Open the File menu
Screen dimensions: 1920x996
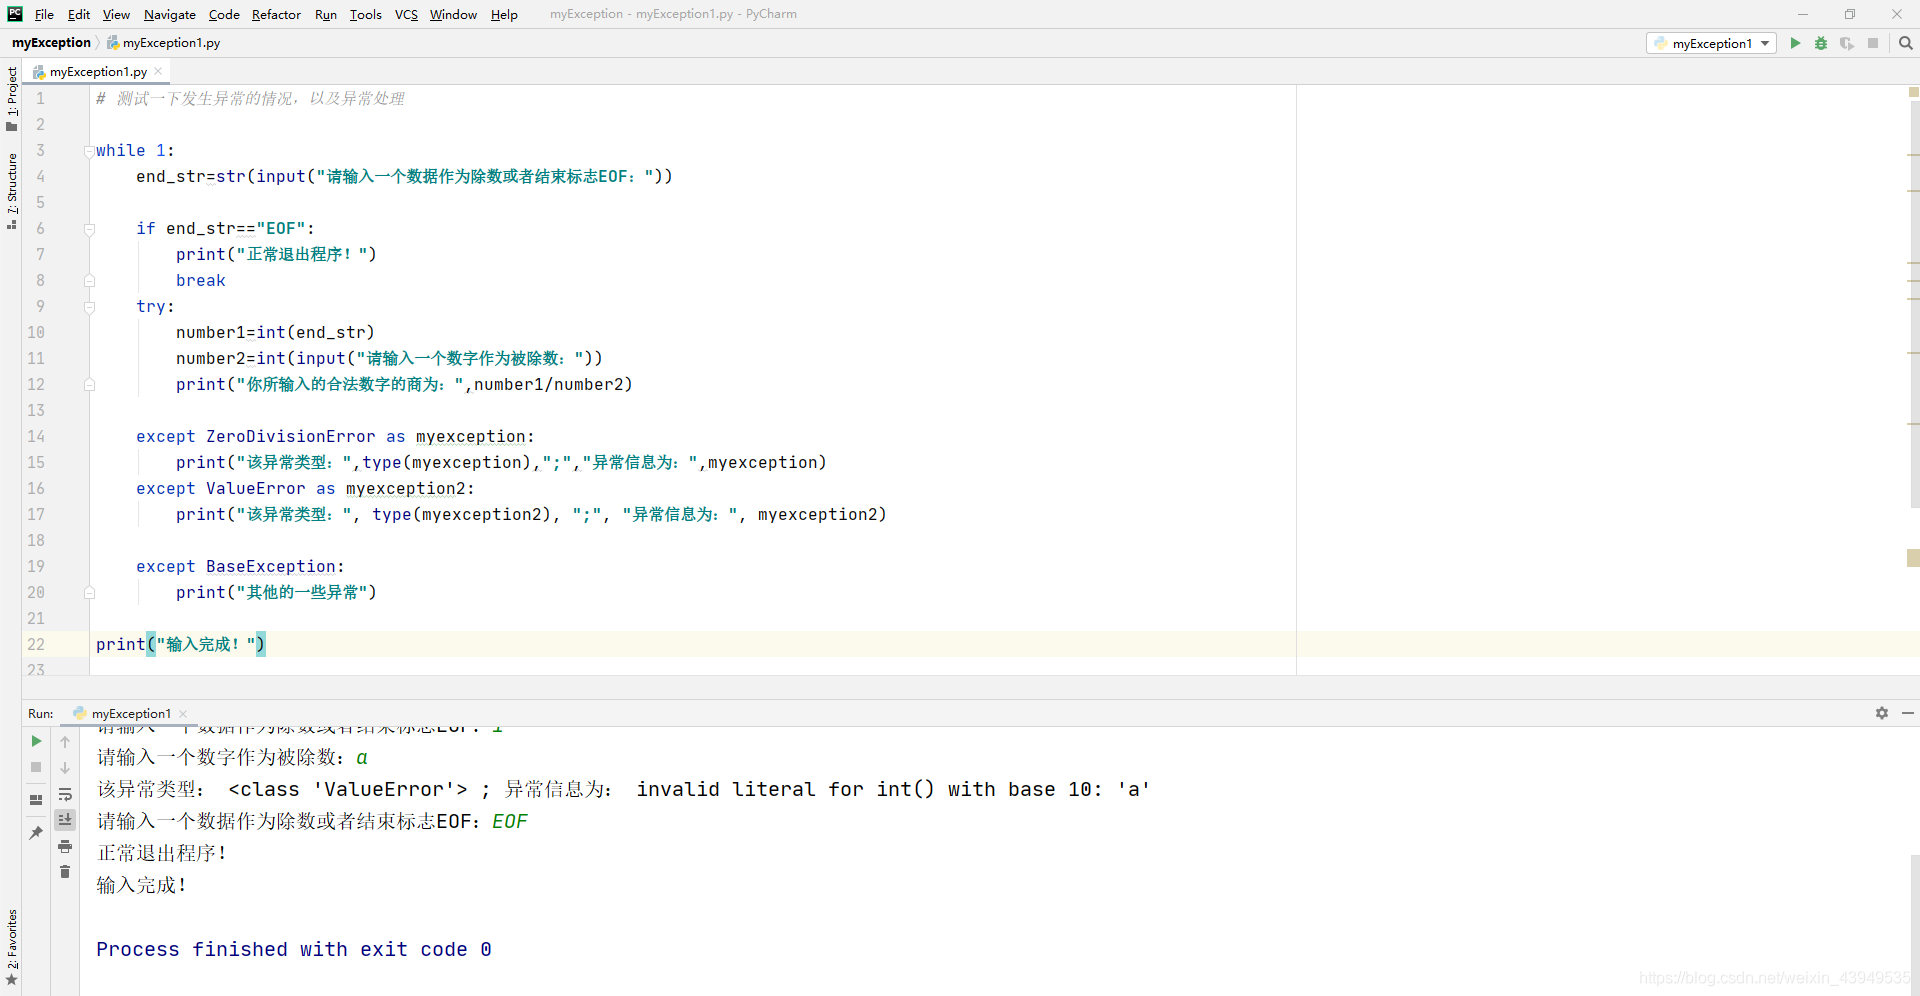coord(44,14)
